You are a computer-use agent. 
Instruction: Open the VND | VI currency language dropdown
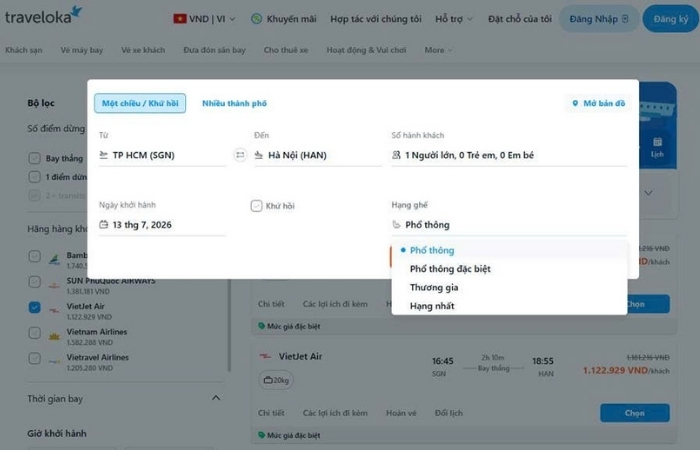[204, 19]
